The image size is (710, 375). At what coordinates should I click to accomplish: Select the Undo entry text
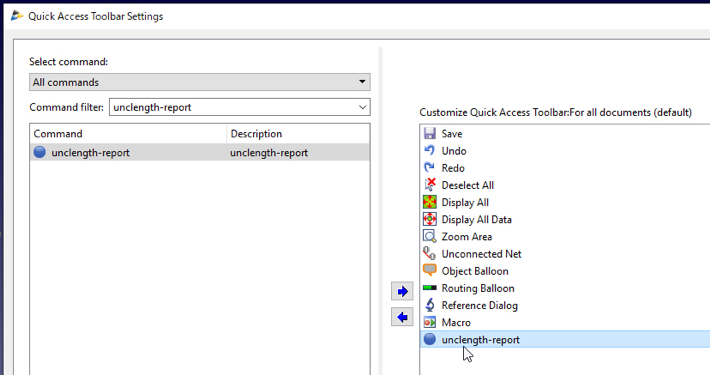click(x=454, y=151)
